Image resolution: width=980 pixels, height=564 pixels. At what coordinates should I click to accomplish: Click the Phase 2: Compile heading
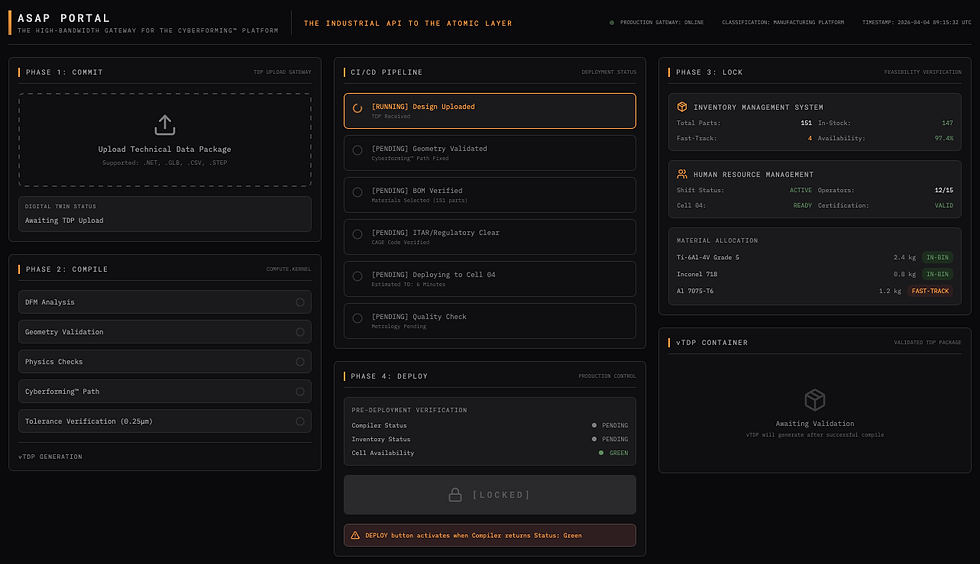click(66, 269)
